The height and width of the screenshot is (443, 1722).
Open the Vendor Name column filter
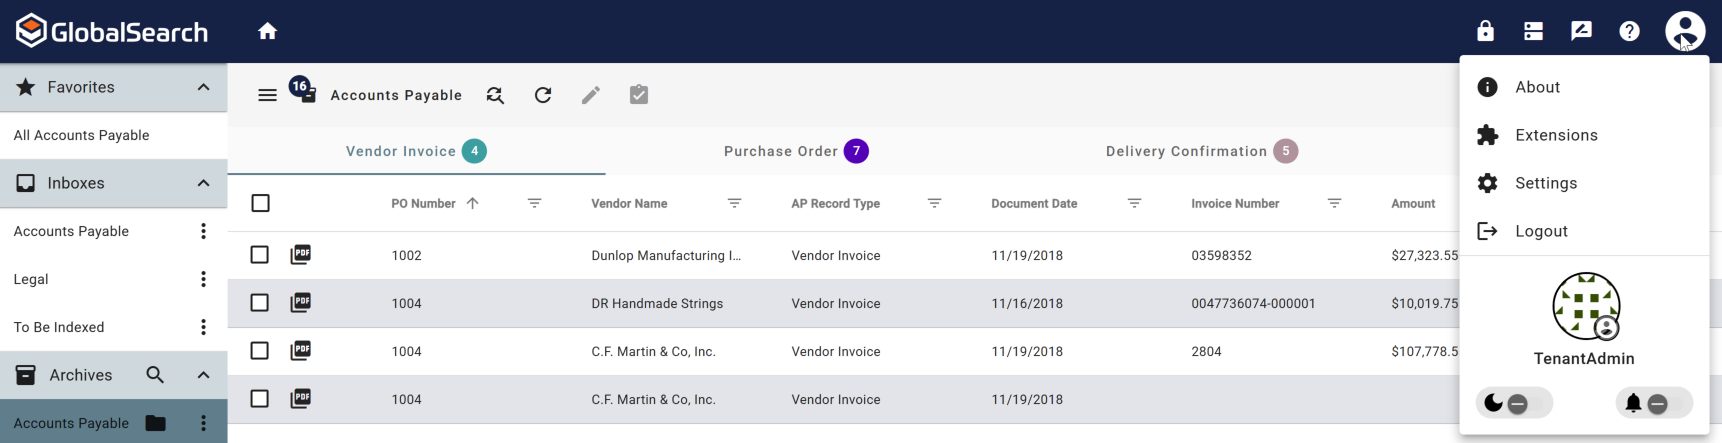(734, 203)
